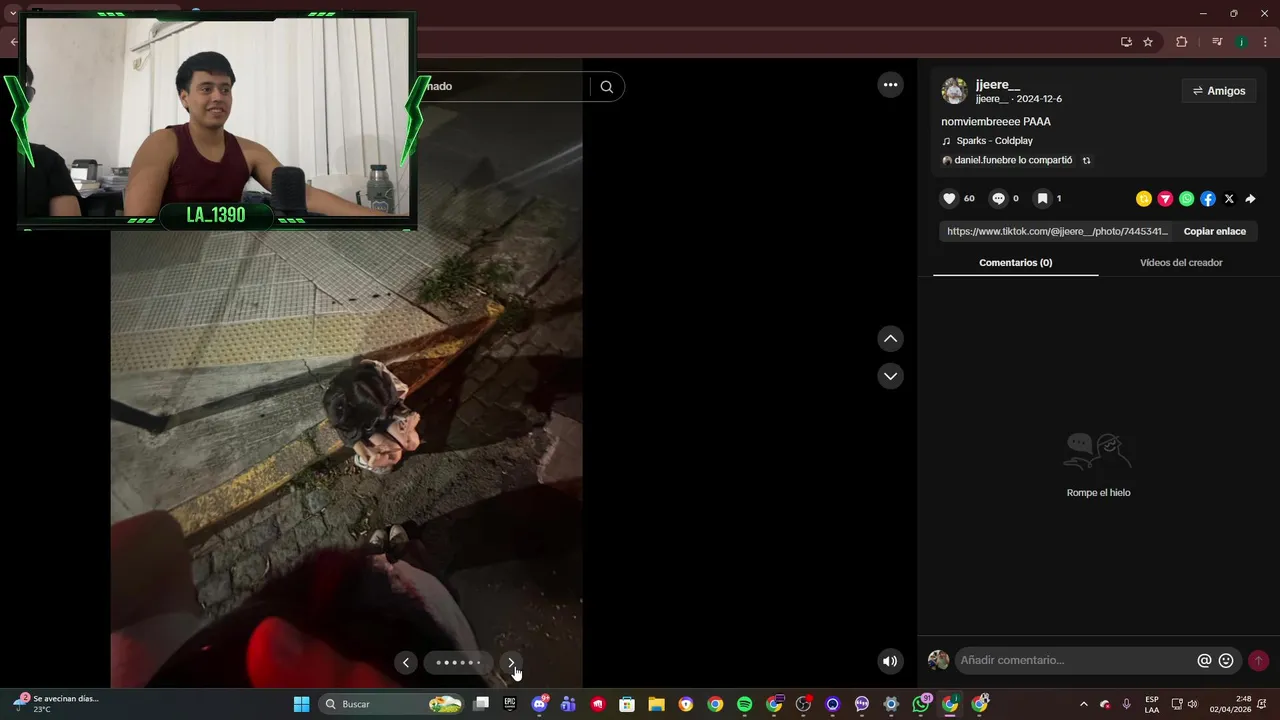
Task: Switch to Videos del creador tab
Action: click(1181, 263)
